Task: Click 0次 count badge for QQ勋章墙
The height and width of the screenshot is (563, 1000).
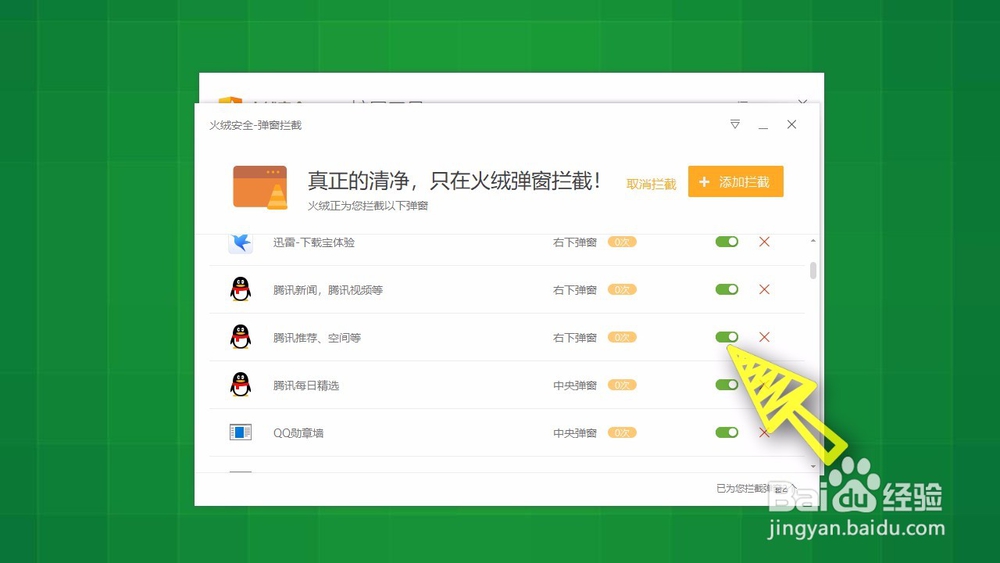Action: tap(622, 433)
